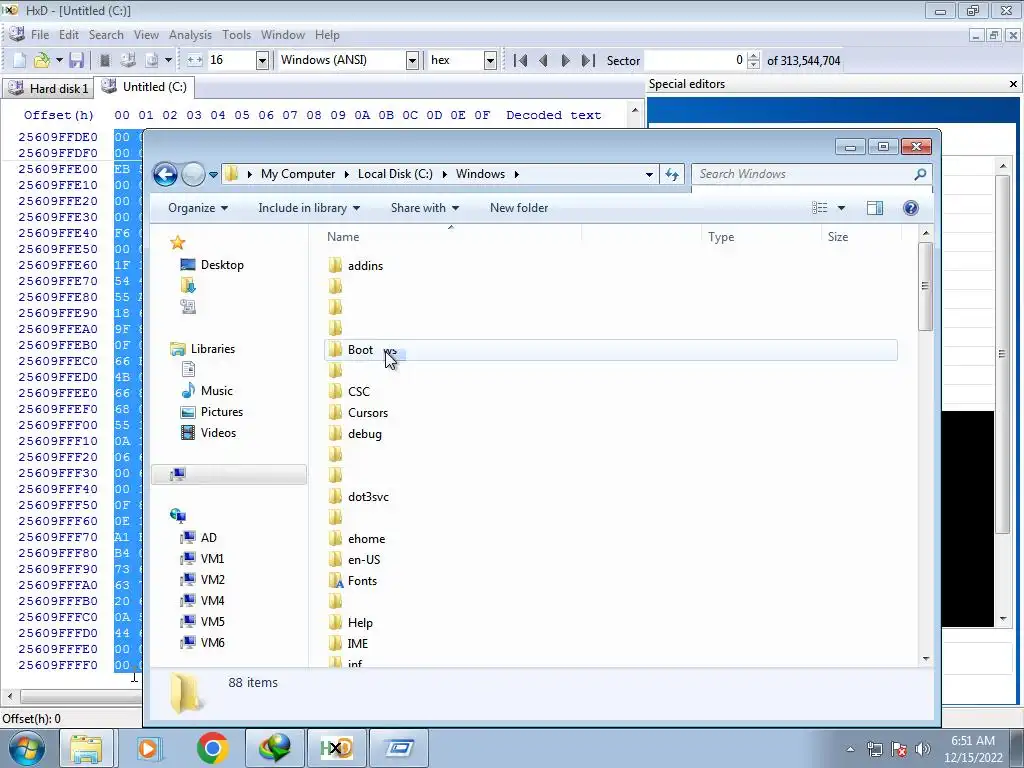The height and width of the screenshot is (768, 1024).
Task: Expand the address bar history dropdown
Action: (648, 174)
